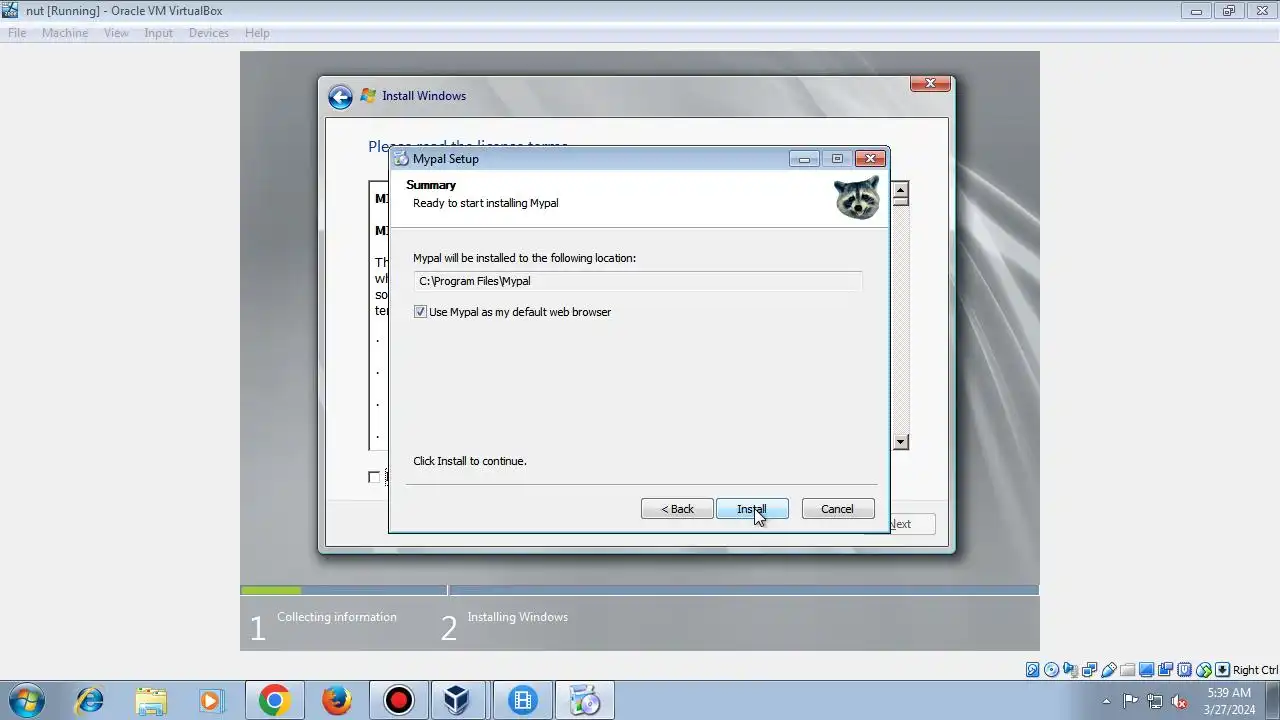
Task: Click the Windows install progress bar
Action: click(x=640, y=590)
